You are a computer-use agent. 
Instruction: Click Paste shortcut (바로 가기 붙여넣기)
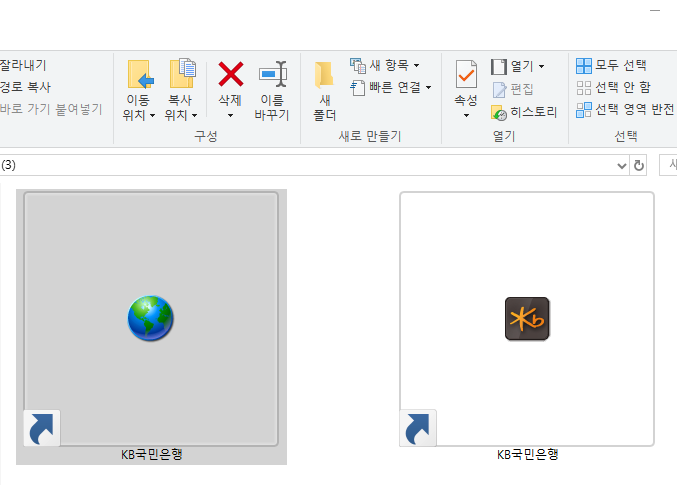point(51,109)
